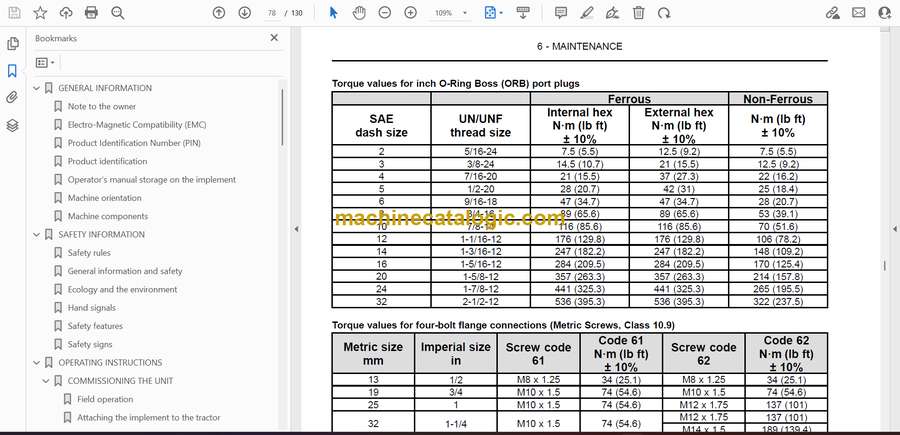Screen dimensions: 900x435
Task: Select COMMISSIONING THE UNIT bookmark
Action: coord(120,381)
